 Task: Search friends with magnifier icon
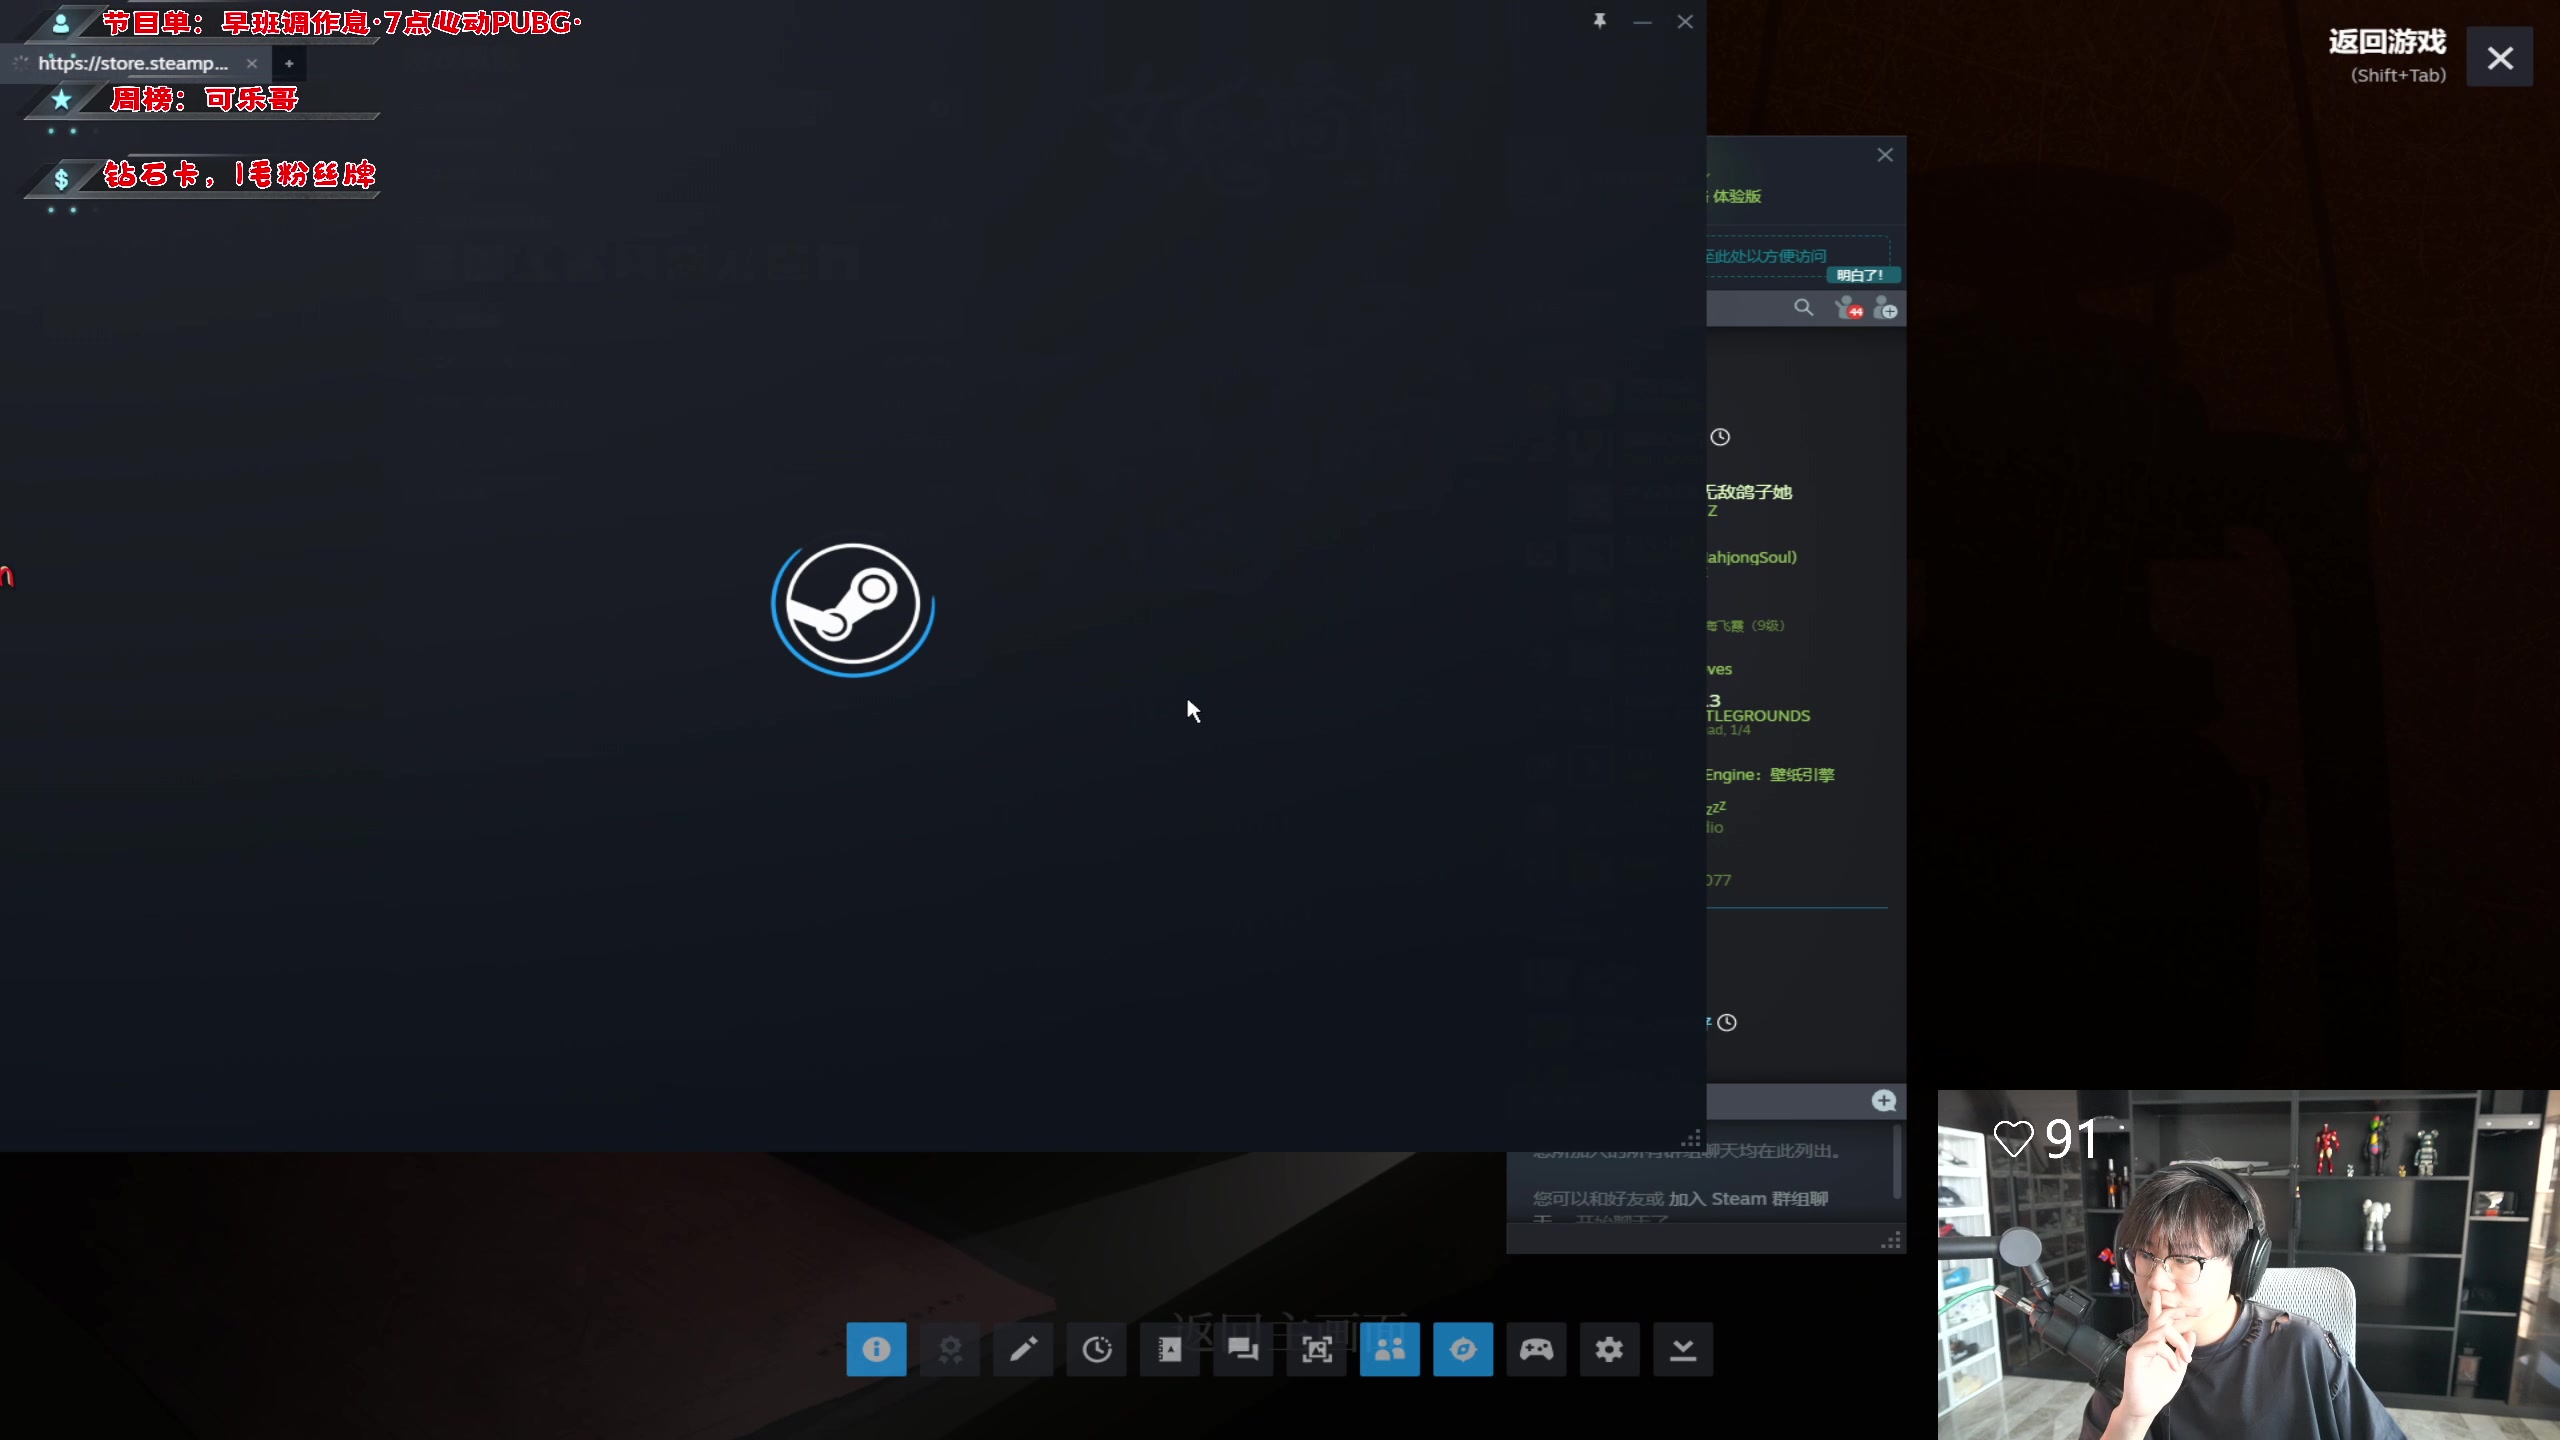[x=1803, y=308]
